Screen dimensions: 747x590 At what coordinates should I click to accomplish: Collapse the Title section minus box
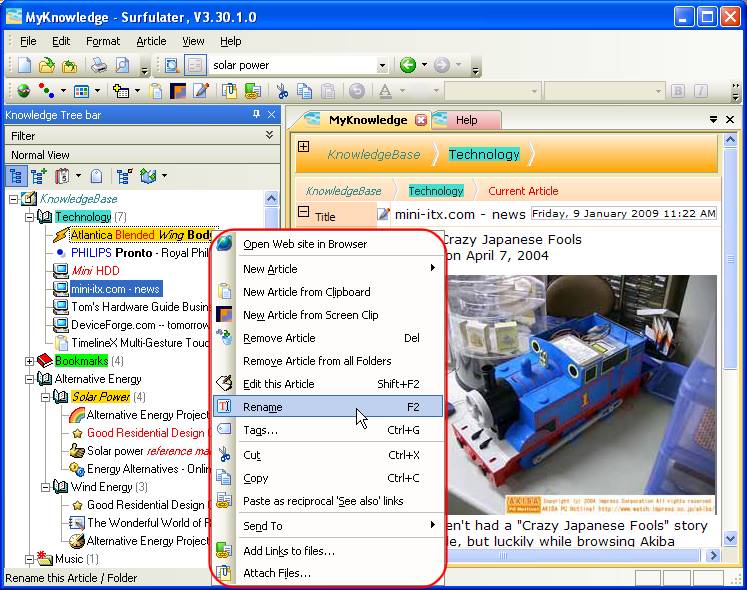303,212
